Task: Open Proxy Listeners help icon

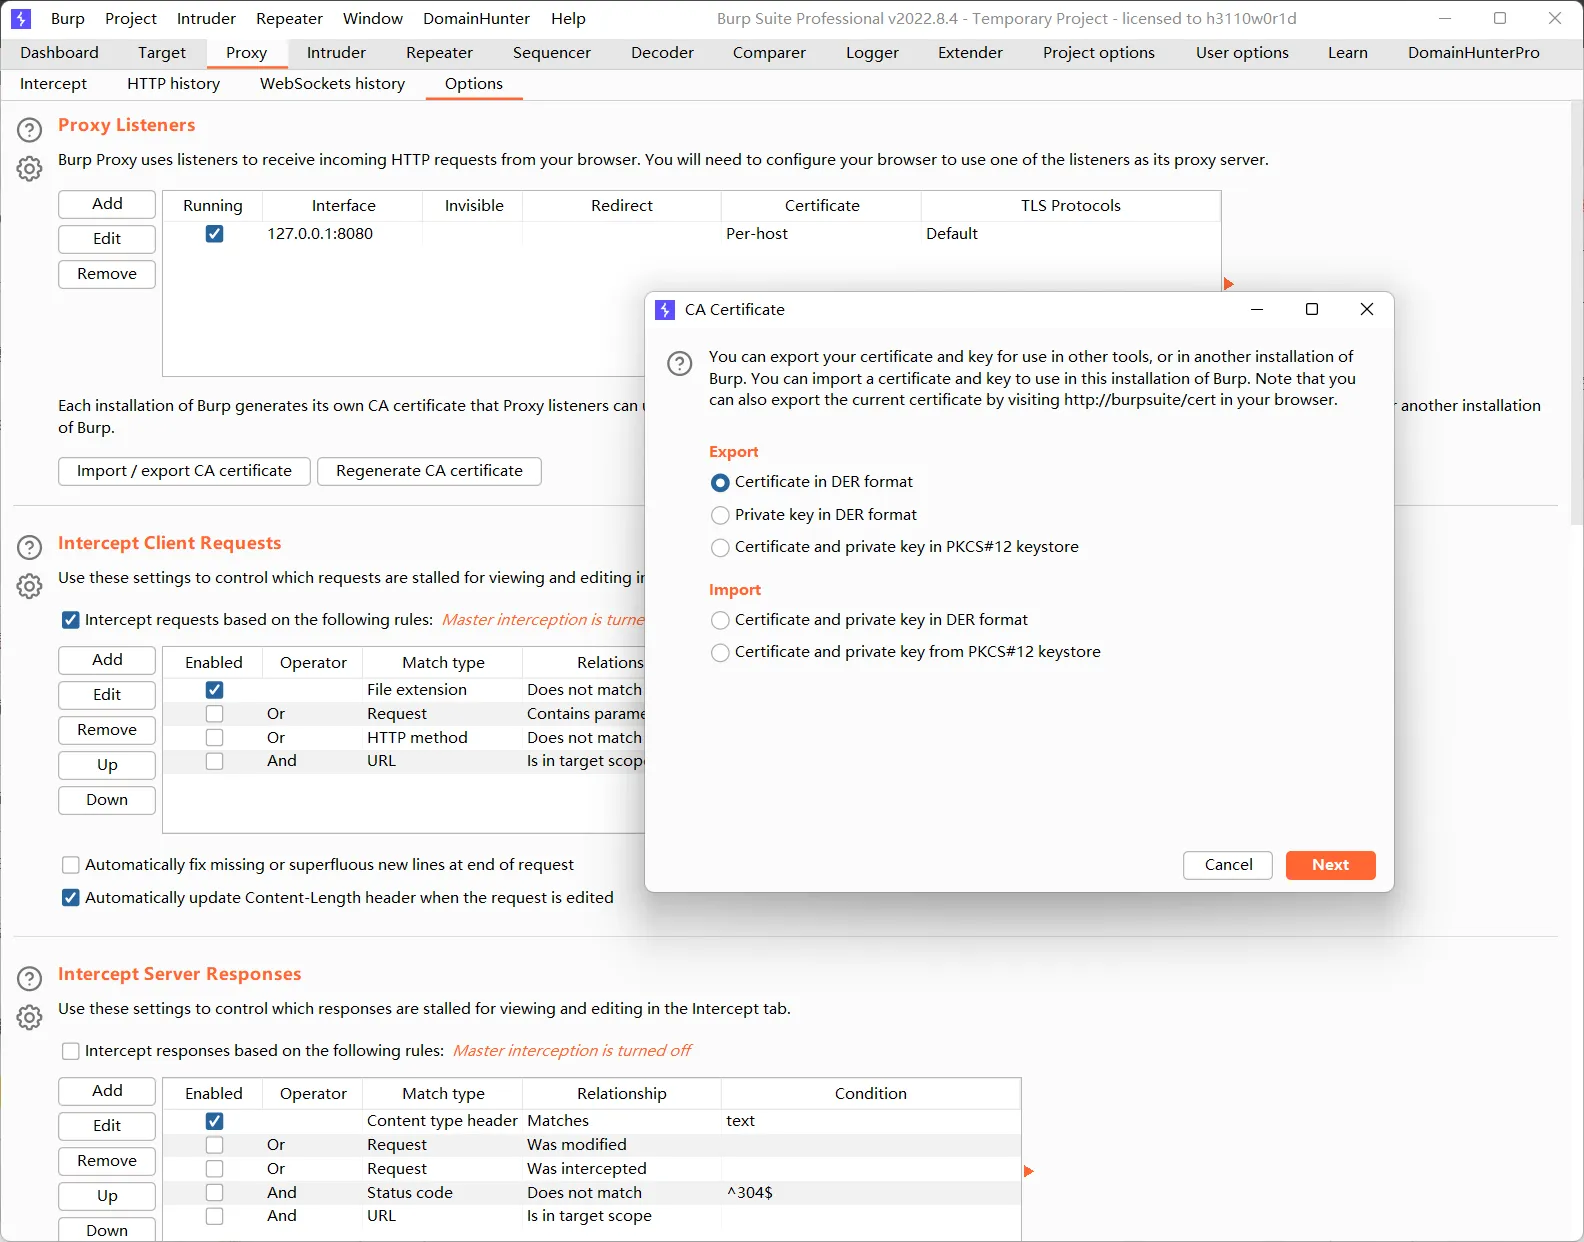Action: (x=30, y=130)
